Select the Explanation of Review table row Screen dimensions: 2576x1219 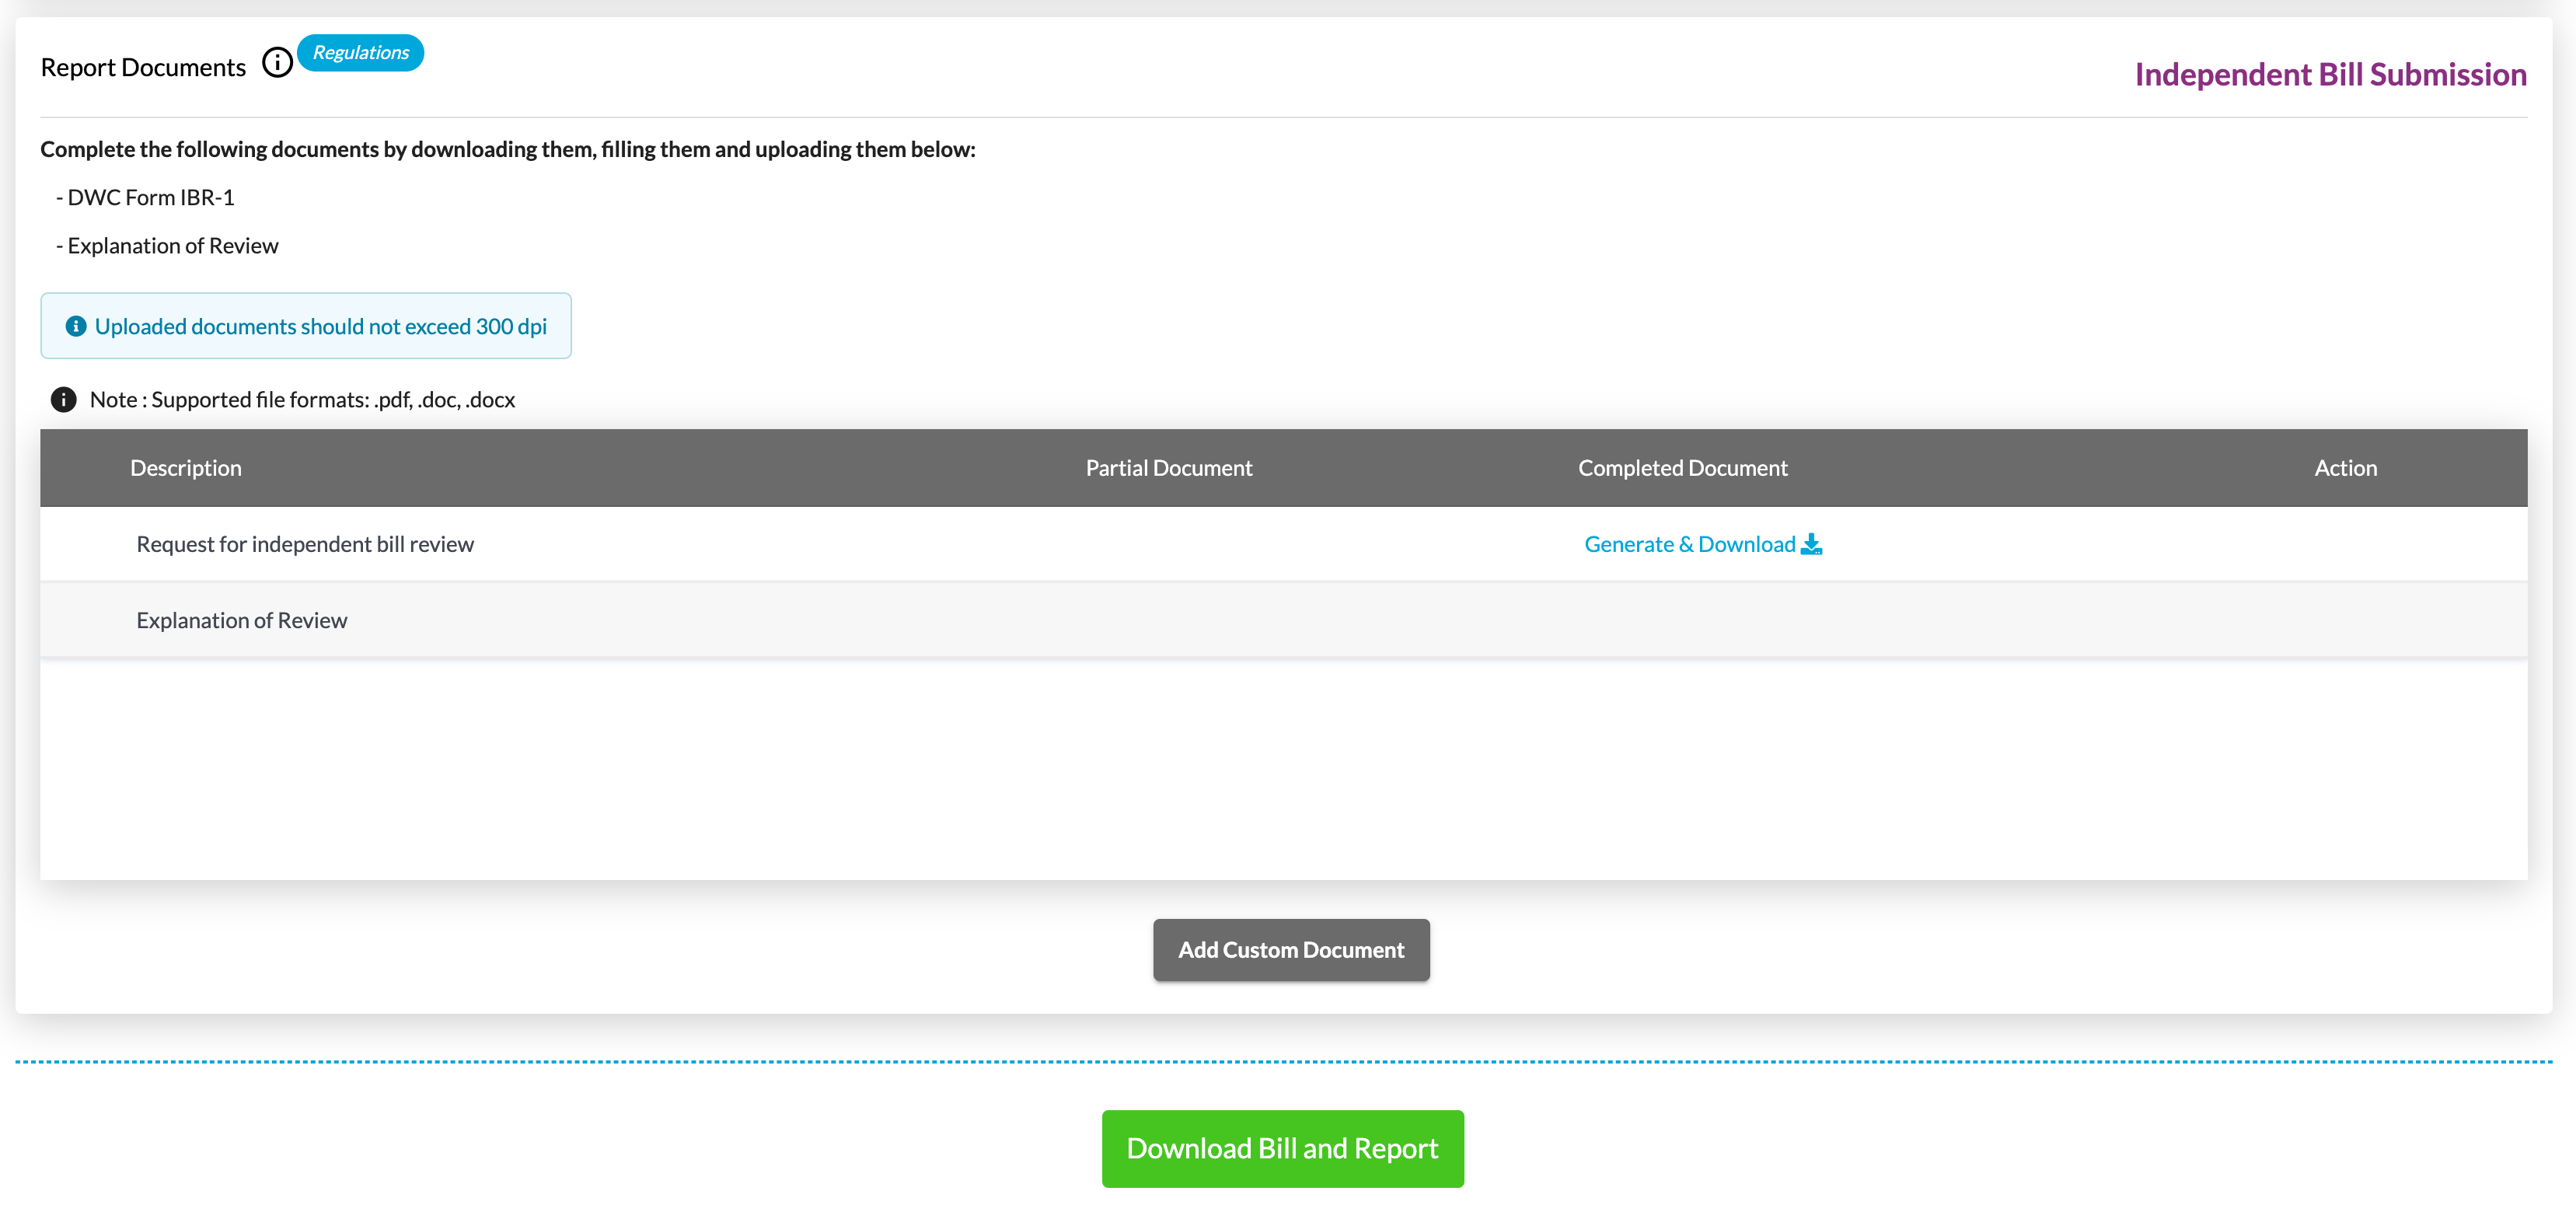242,620
